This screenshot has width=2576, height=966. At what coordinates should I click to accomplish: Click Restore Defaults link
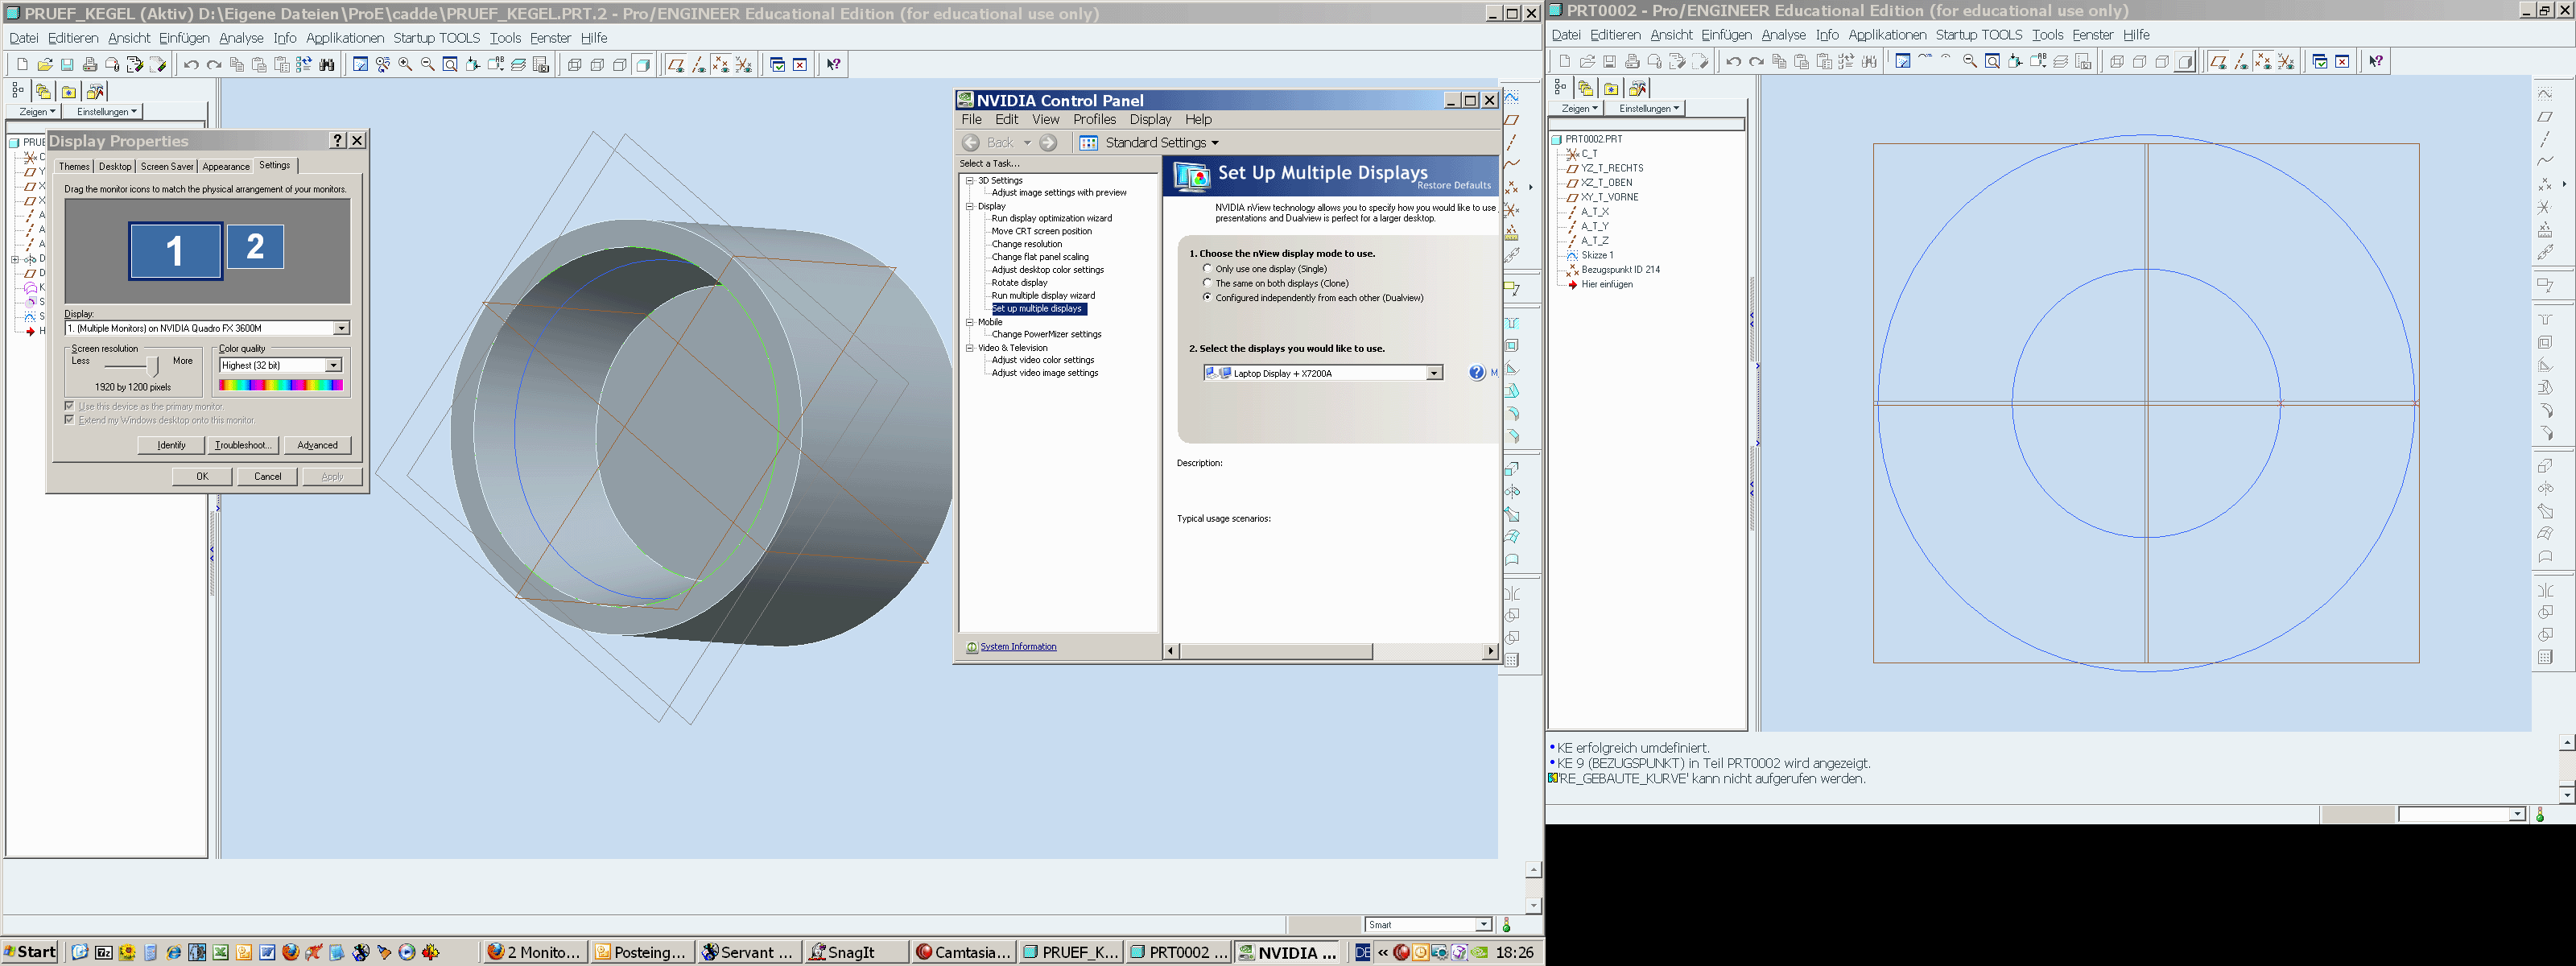click(x=1454, y=186)
